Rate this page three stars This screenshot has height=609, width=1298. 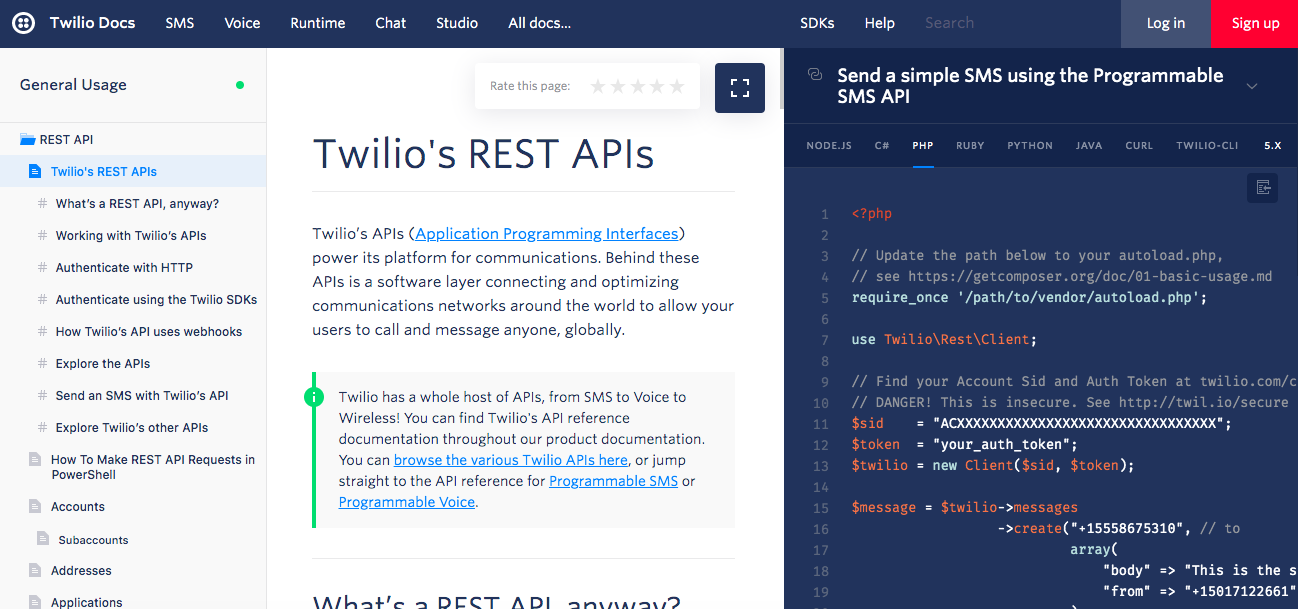637,86
